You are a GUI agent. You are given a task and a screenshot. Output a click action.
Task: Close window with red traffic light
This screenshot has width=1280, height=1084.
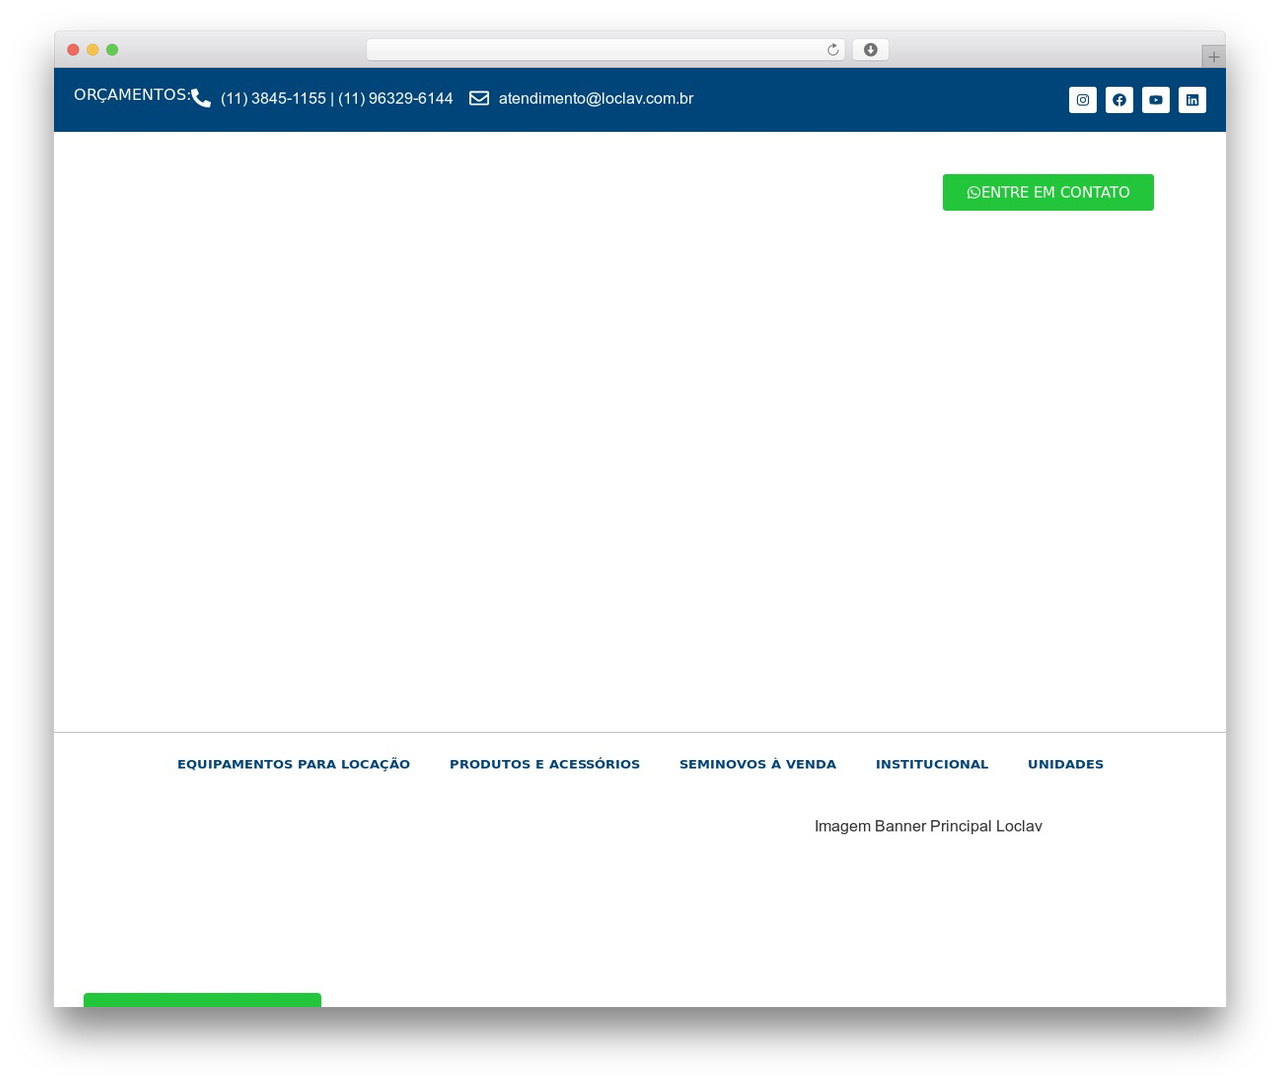tap(73, 50)
